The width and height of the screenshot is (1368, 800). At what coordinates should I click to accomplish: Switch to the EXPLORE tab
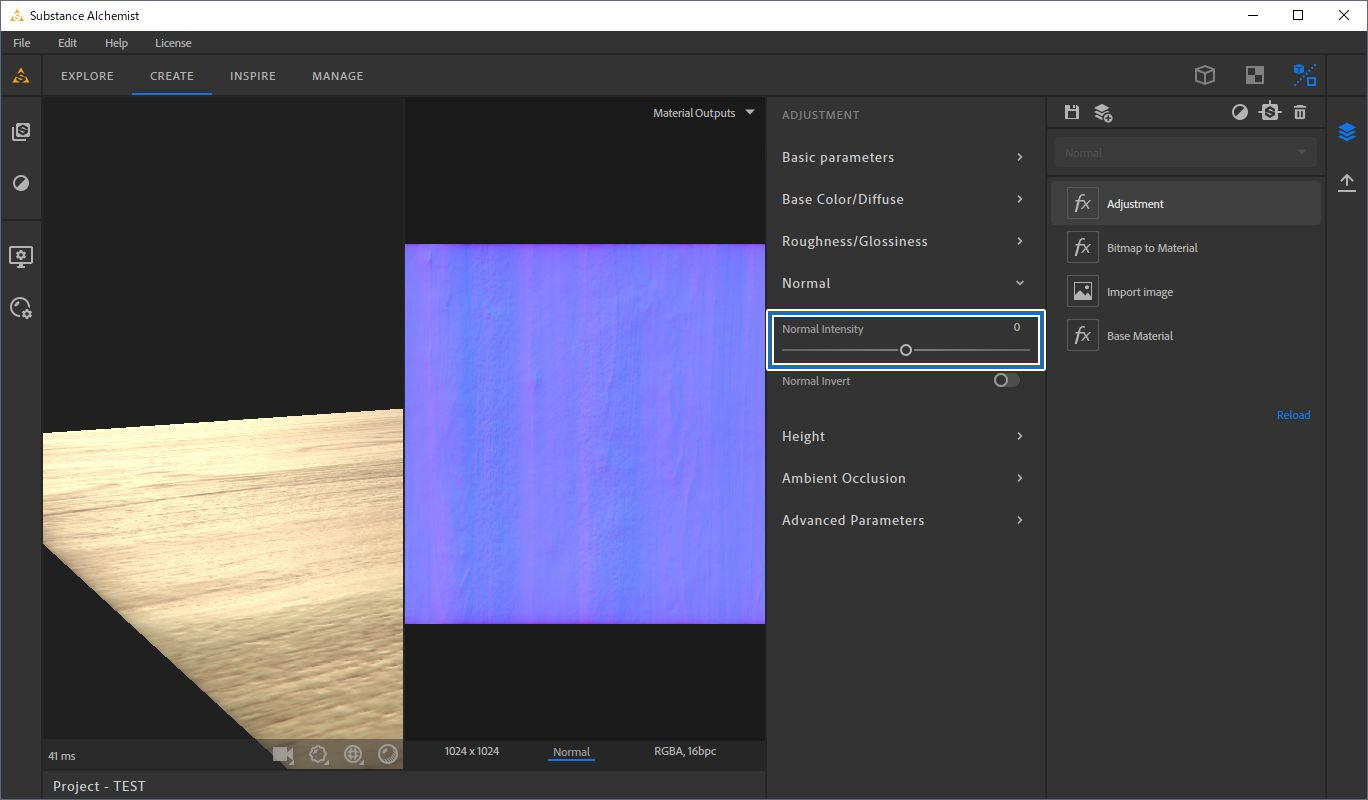tap(87, 76)
